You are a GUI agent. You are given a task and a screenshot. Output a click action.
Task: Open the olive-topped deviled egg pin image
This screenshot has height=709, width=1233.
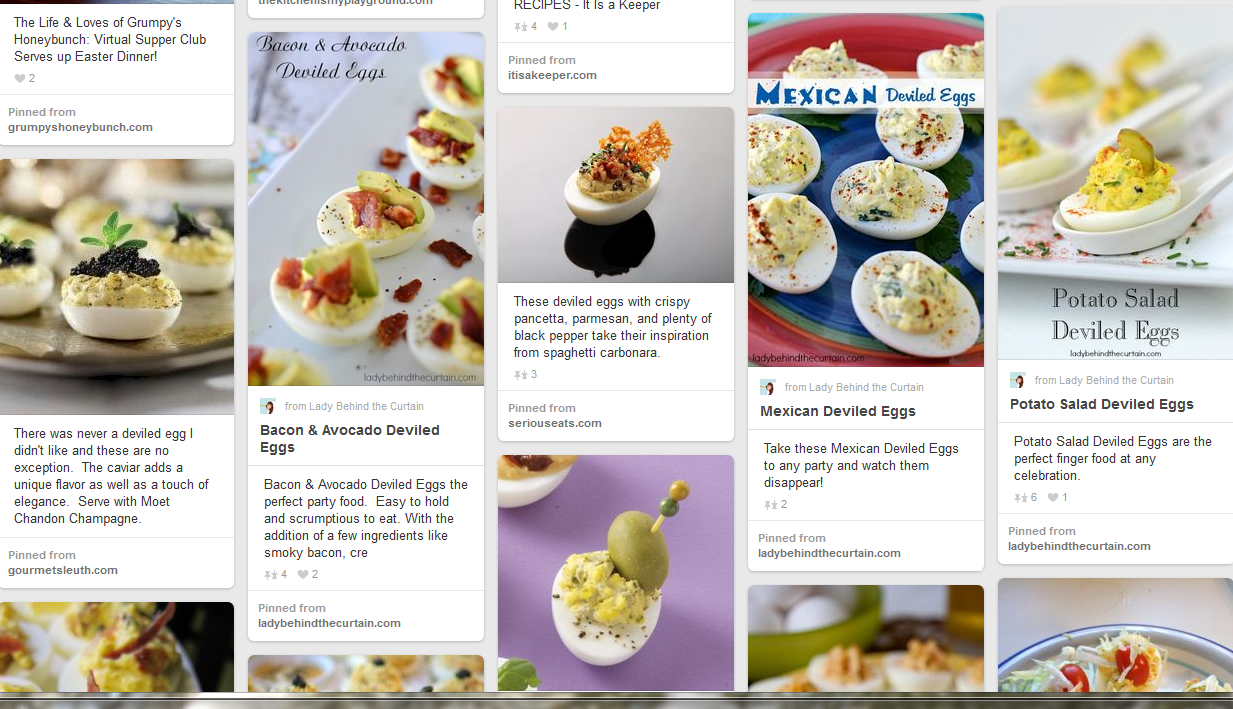tap(616, 573)
